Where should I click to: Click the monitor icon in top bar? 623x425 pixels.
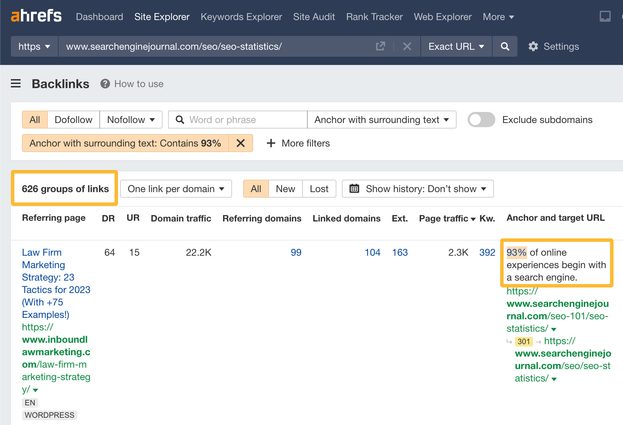click(x=605, y=16)
